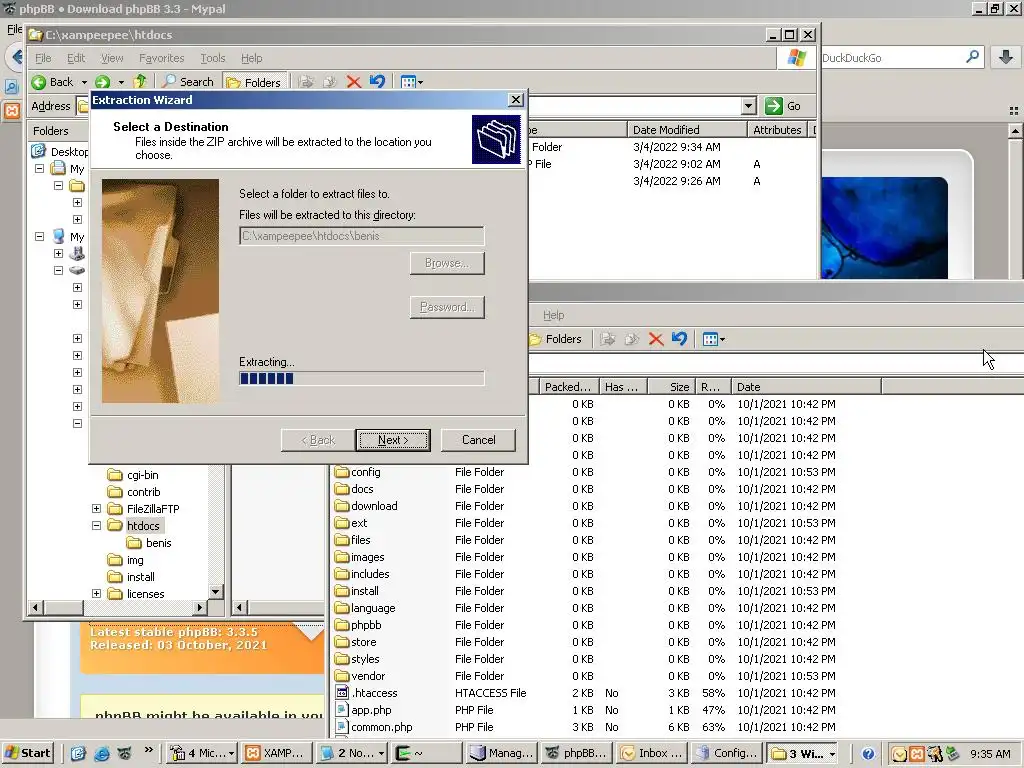Toggle the Folders pane in htdocs window toolbar
This screenshot has height=768, width=1024.
(x=254, y=82)
